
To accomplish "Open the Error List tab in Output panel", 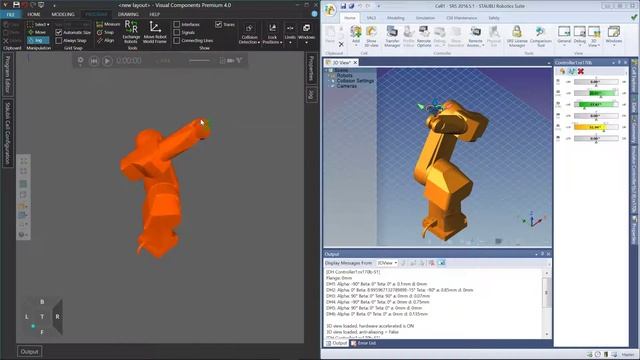I will pyautogui.click(x=363, y=343).
